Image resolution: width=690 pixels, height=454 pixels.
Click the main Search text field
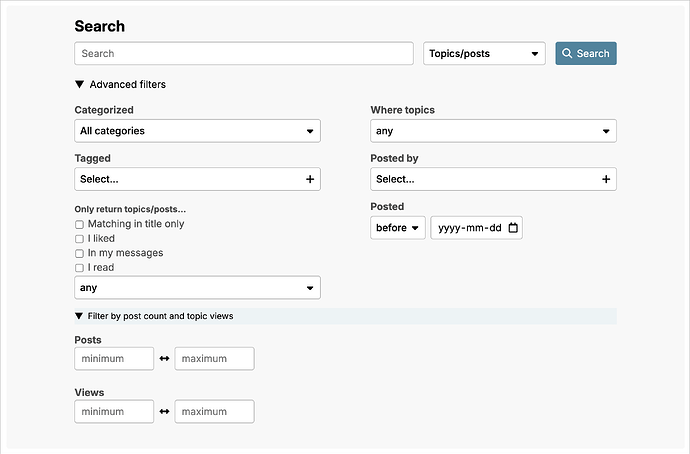(244, 53)
